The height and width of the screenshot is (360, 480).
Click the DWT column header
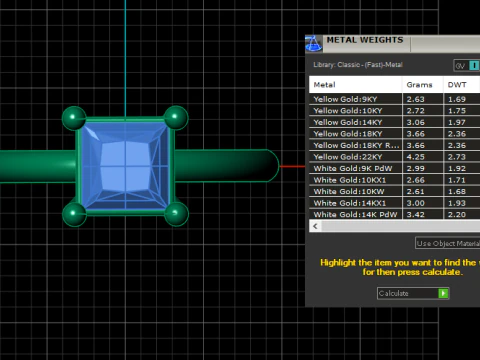pos(462,85)
